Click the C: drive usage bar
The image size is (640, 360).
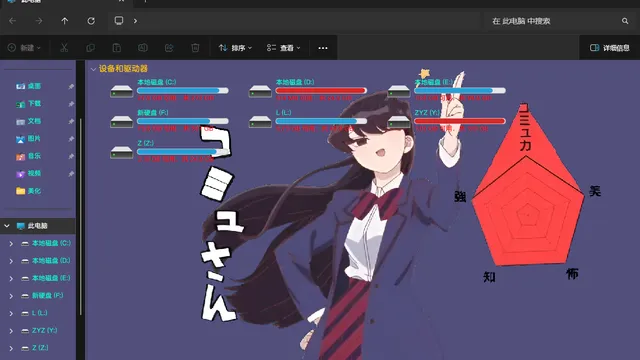(x=183, y=91)
